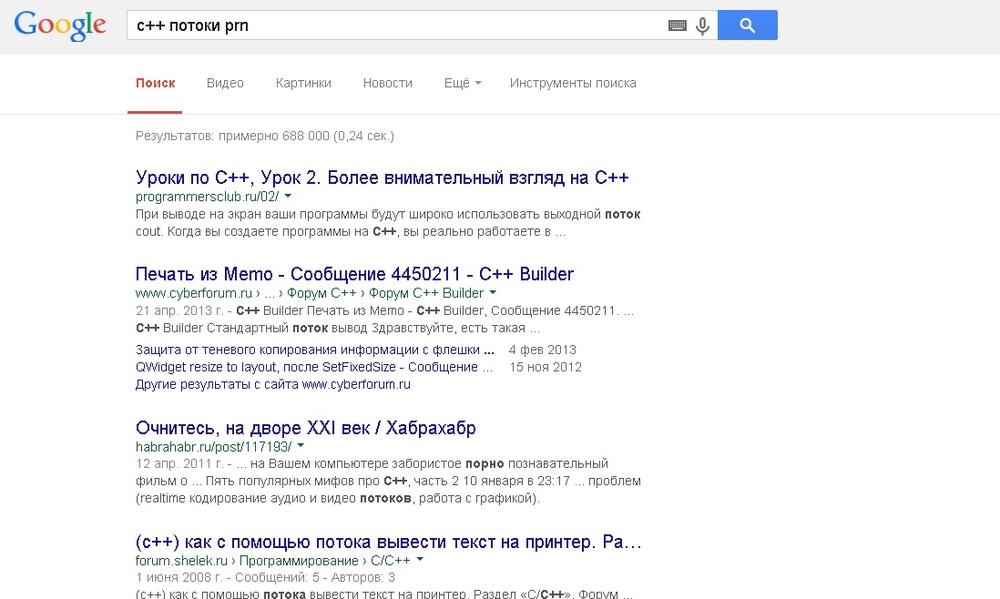This screenshot has height=599, width=1000.
Task: Open 'Печать из Memo - Сообщение 4450211' result
Action: (x=355, y=274)
